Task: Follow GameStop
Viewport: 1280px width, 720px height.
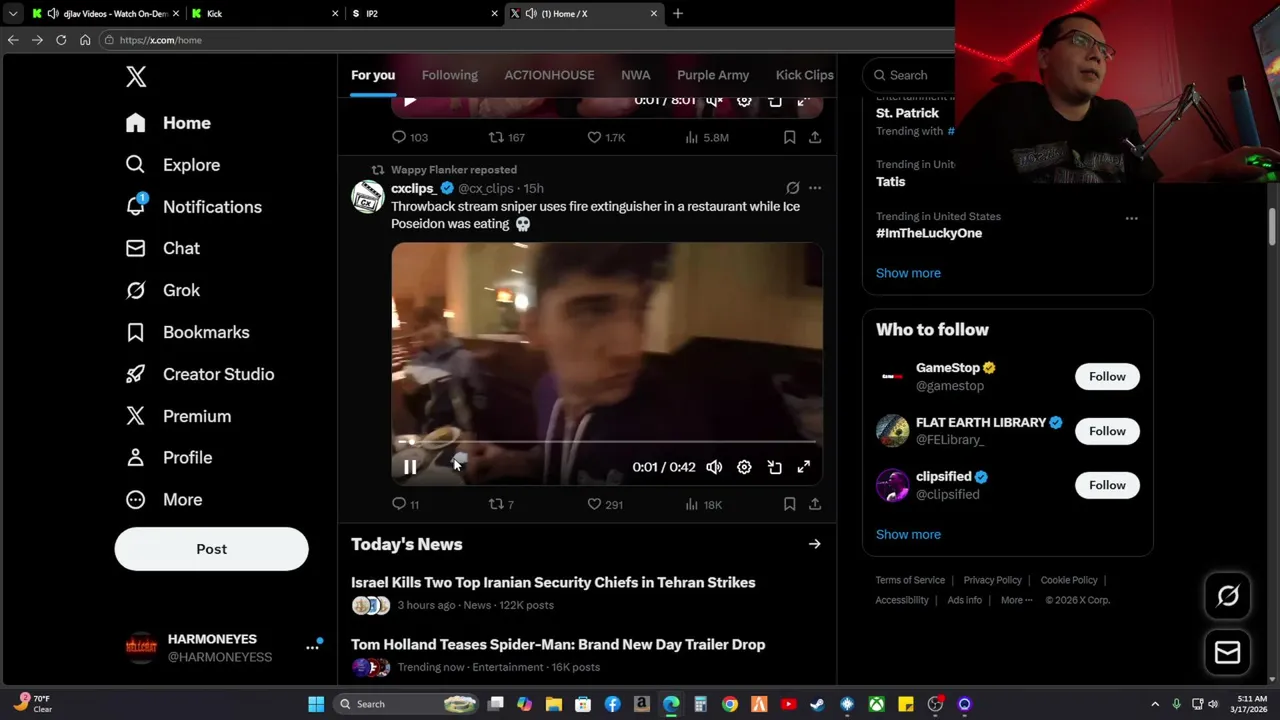Action: click(x=1107, y=376)
